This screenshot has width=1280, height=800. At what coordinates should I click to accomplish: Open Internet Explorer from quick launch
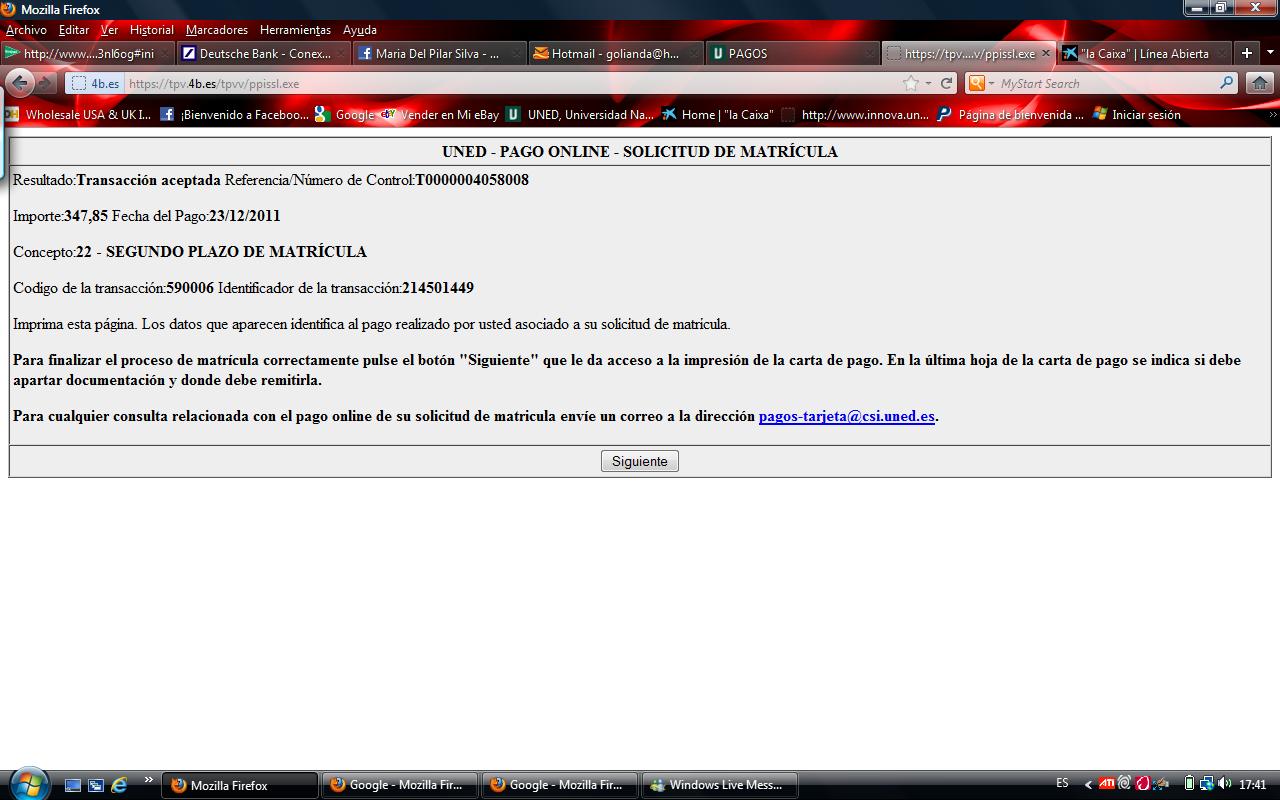(x=119, y=785)
